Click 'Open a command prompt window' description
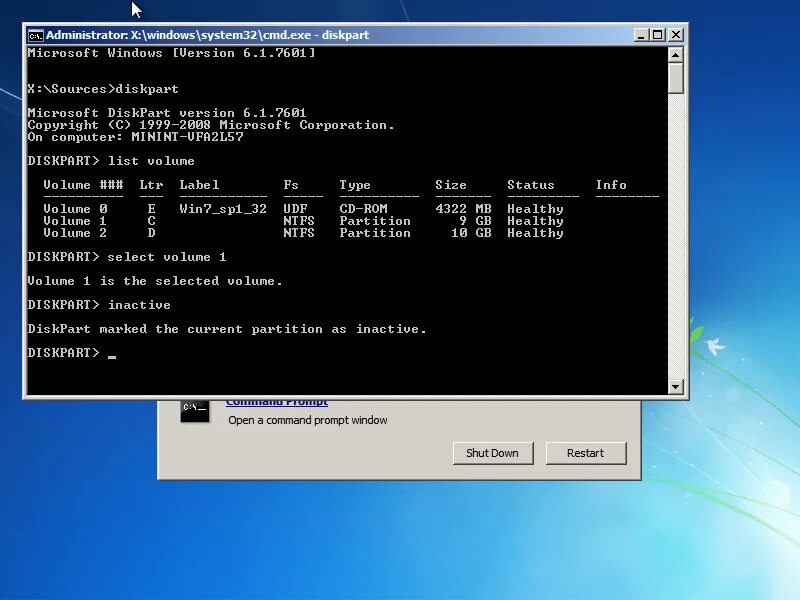Viewport: 800px width, 600px height. click(308, 420)
